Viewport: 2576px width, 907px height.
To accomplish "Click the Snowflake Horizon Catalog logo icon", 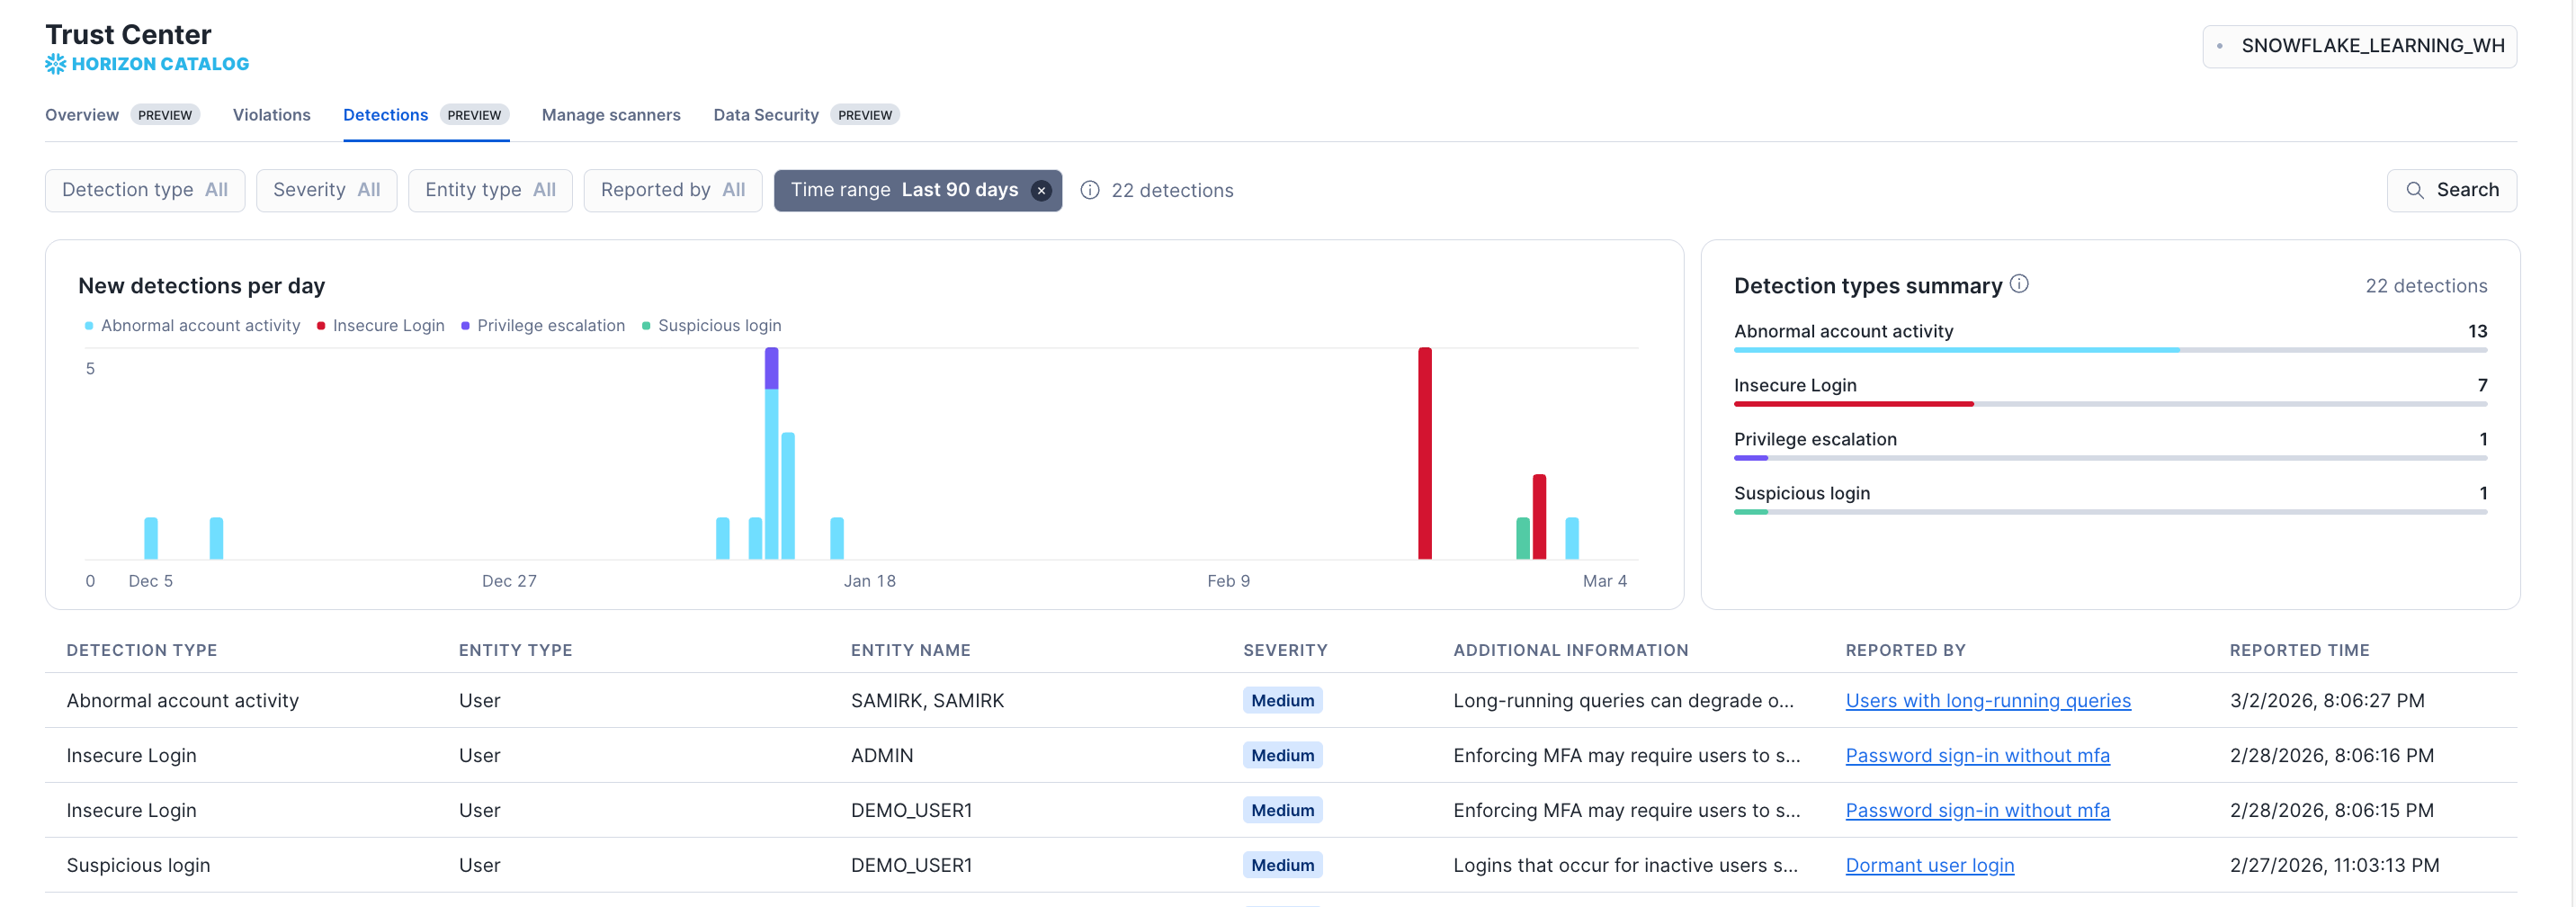I will point(55,63).
